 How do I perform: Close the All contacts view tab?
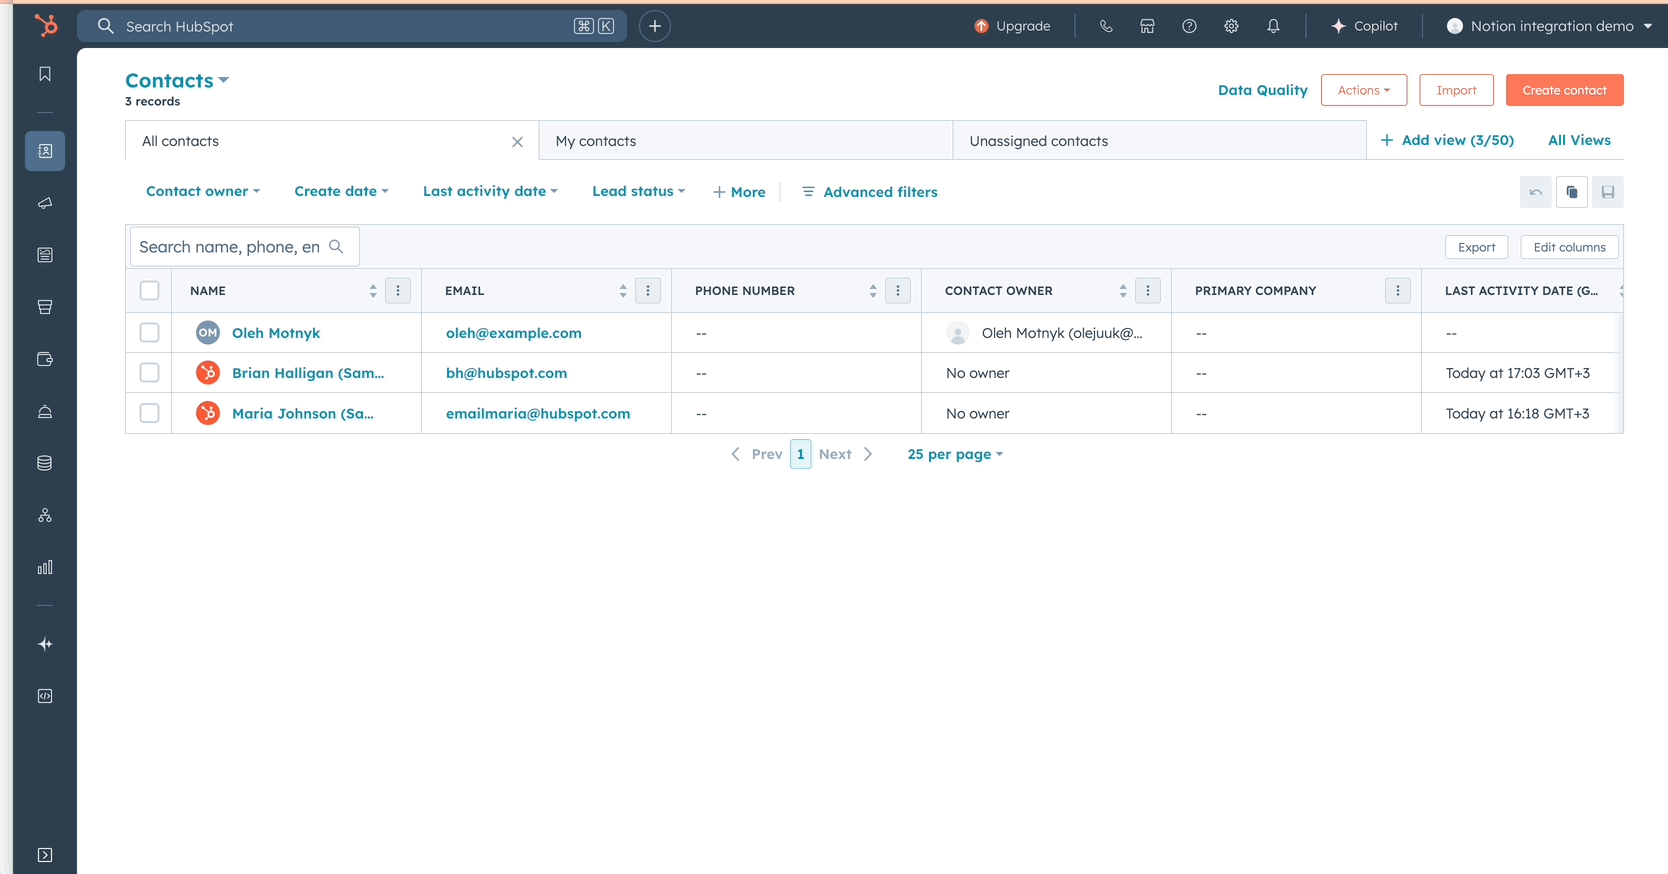[517, 142]
